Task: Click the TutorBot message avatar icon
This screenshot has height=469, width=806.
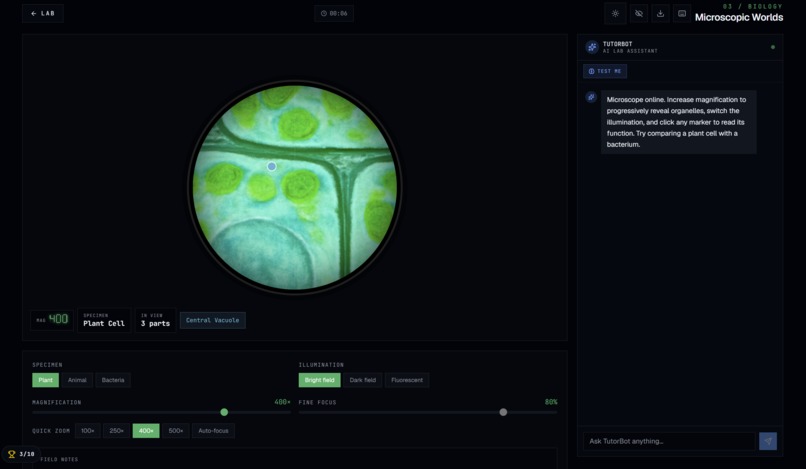Action: [x=591, y=97]
